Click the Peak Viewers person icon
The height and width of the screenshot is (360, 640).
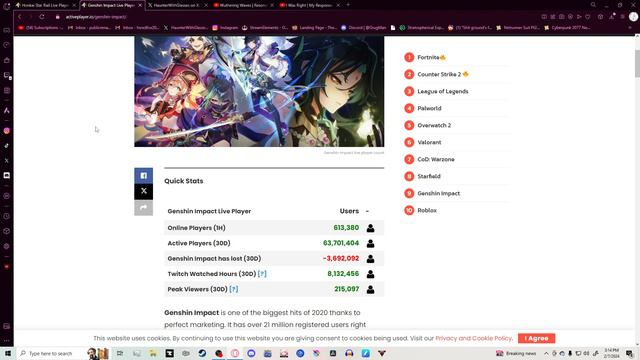(370, 289)
